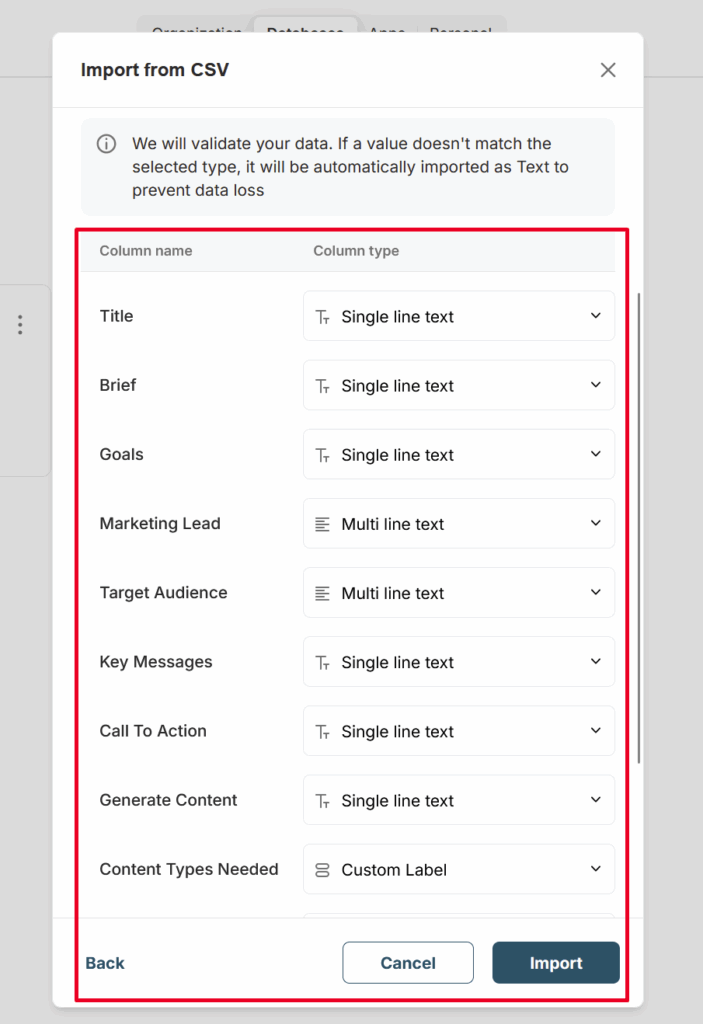Close the Import from CSV dialog
This screenshot has width=703, height=1024.
(x=607, y=70)
